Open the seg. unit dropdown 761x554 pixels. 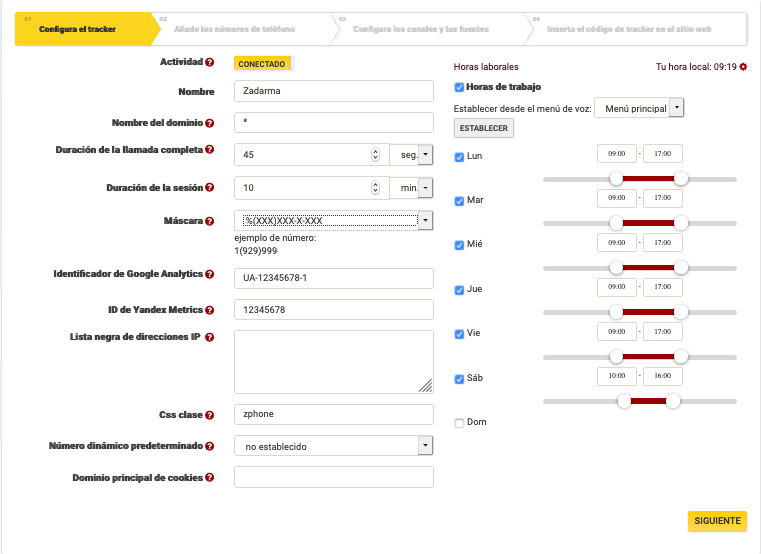click(x=411, y=155)
